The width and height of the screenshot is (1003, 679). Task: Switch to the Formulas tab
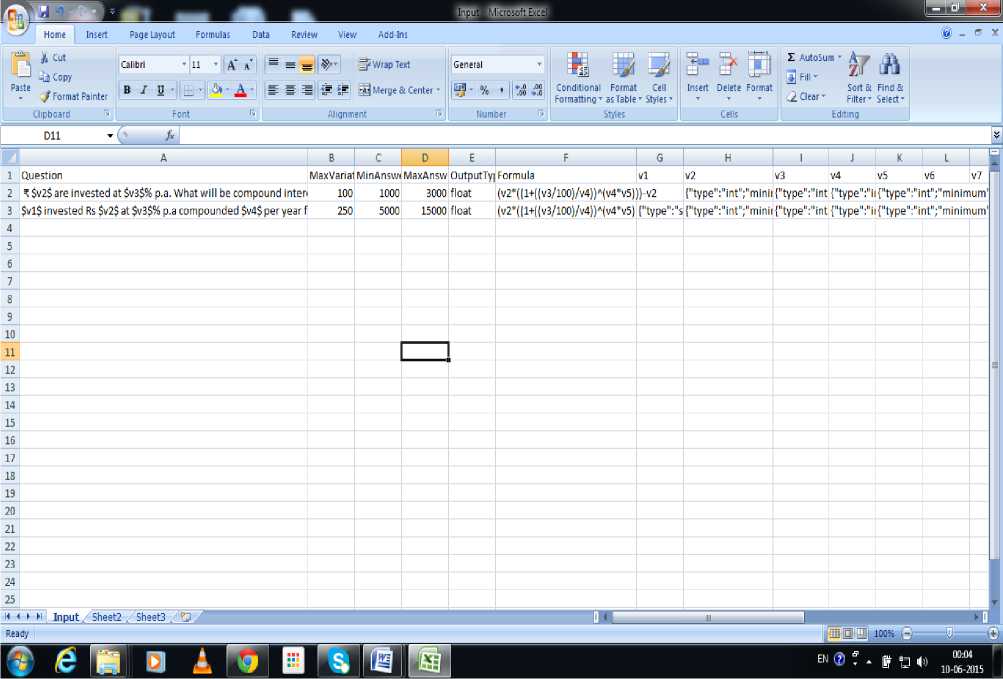click(212, 35)
